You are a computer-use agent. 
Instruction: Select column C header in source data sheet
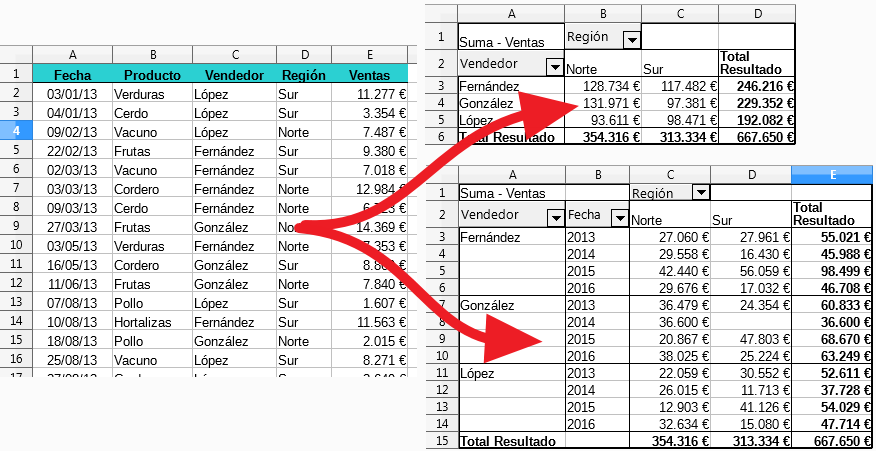click(234, 54)
